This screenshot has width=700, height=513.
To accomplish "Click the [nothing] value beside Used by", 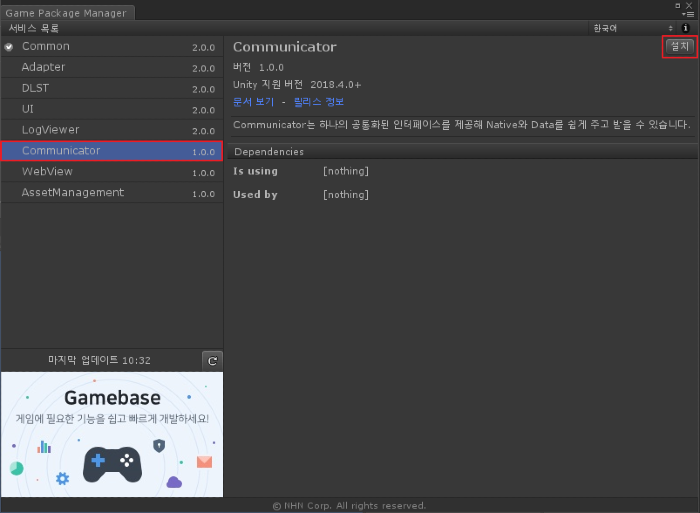I will point(346,195).
